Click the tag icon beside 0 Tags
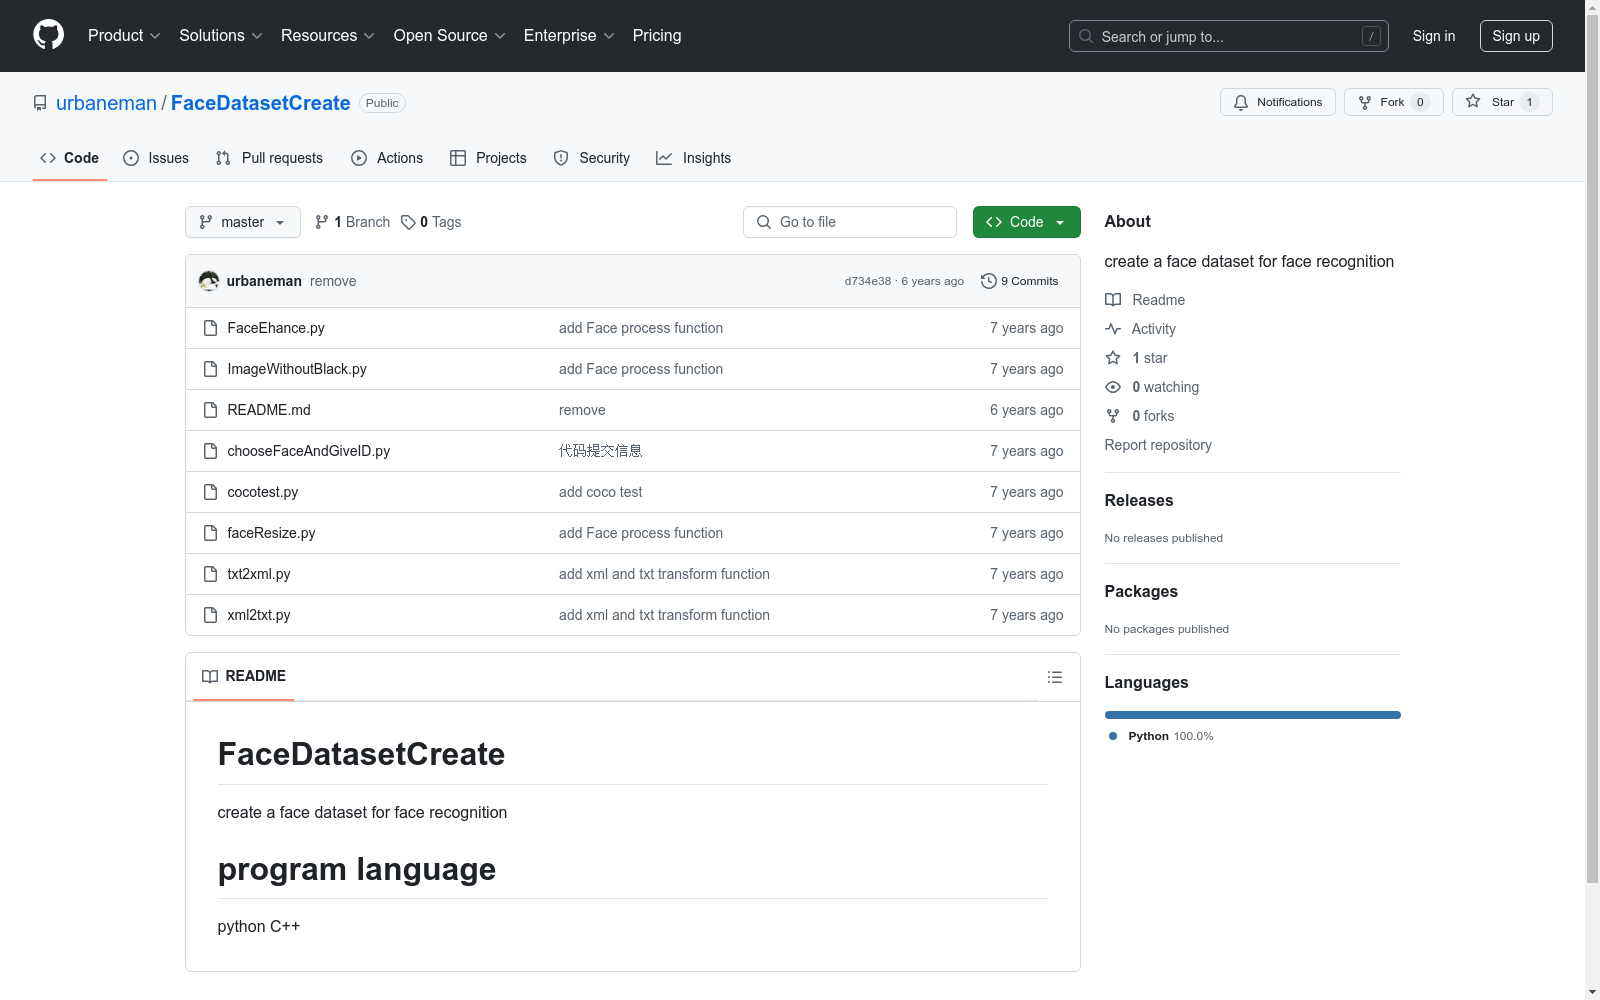This screenshot has height=1000, width=1600. pos(408,222)
